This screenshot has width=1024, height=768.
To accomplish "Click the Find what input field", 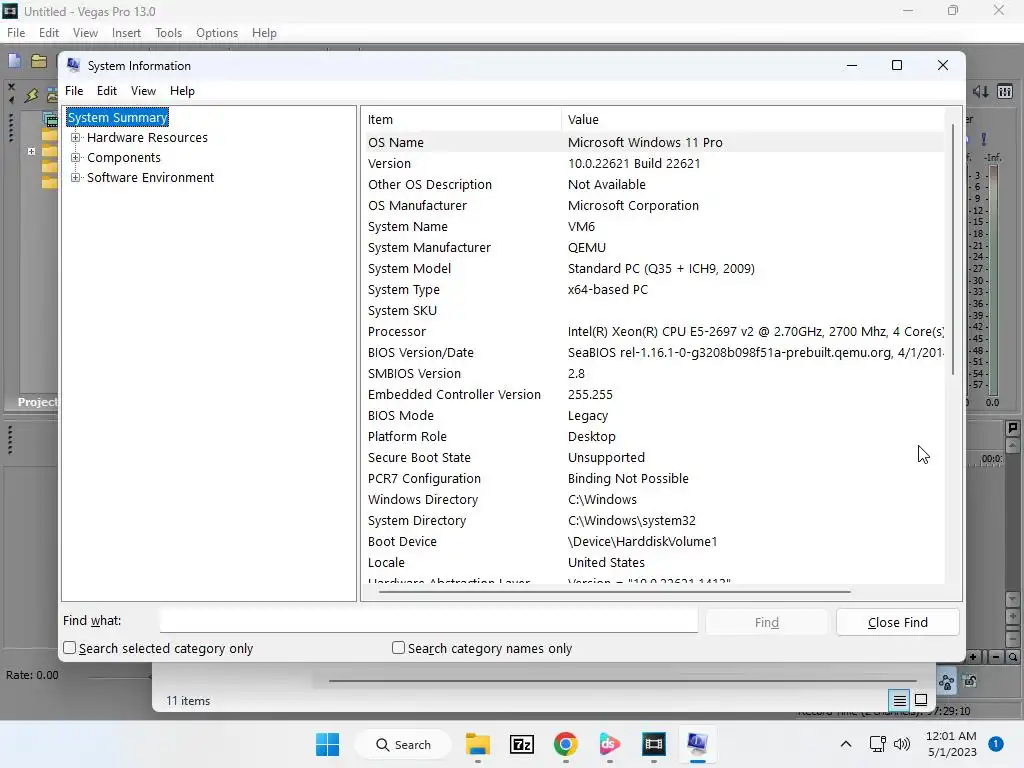I will pyautogui.click(x=428, y=620).
